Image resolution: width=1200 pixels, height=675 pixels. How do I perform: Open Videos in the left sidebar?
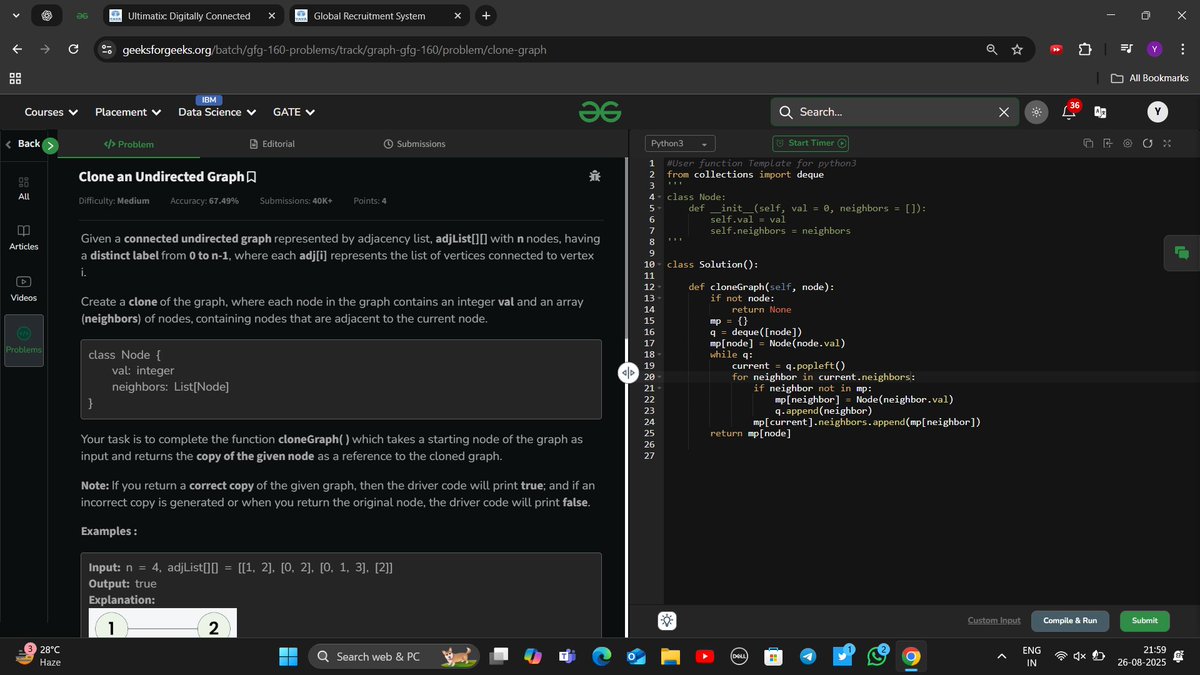[24, 289]
